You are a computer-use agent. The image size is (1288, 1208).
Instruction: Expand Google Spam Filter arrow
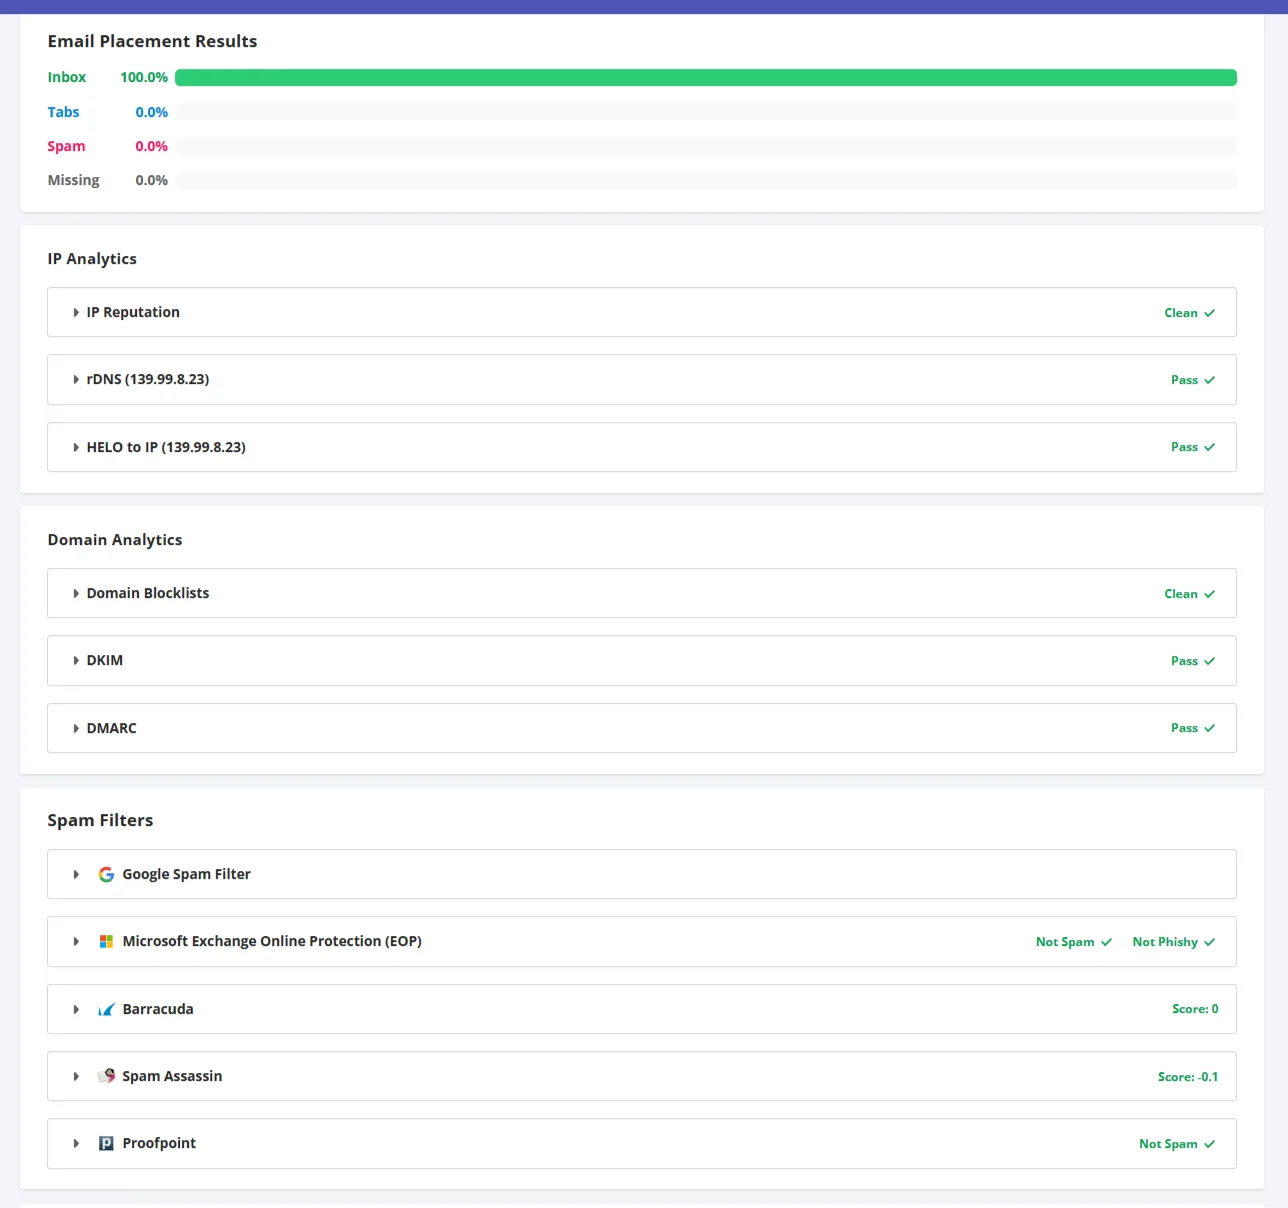[76, 875]
